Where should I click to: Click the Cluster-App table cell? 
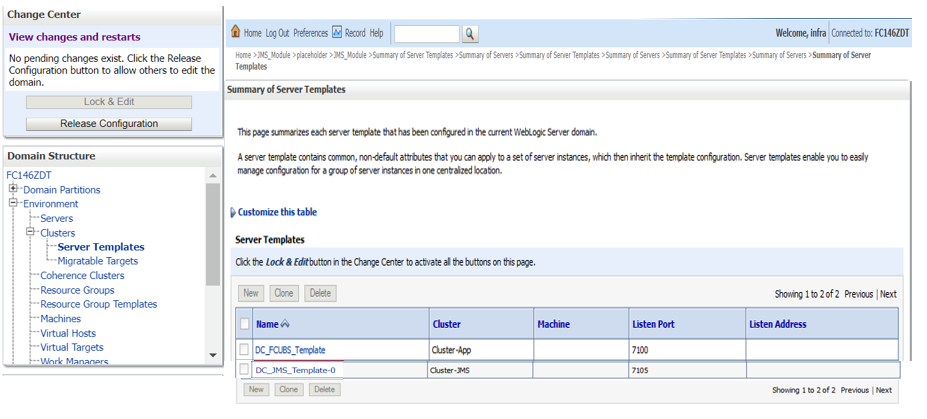point(481,350)
